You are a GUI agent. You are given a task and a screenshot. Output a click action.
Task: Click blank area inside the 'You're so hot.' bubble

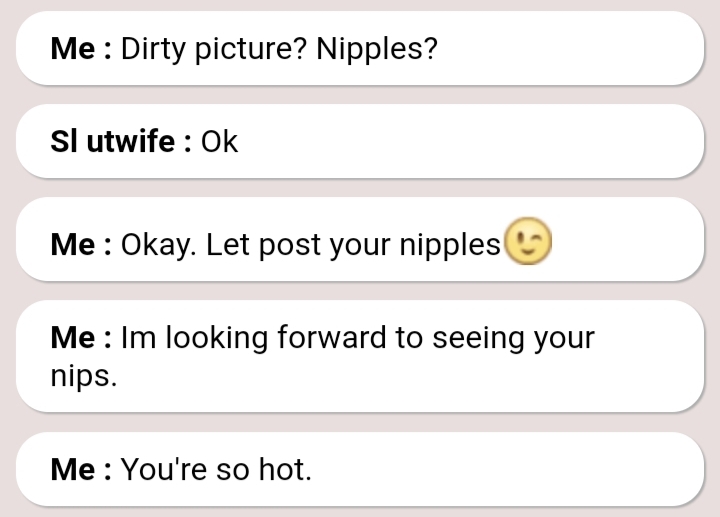click(500, 469)
